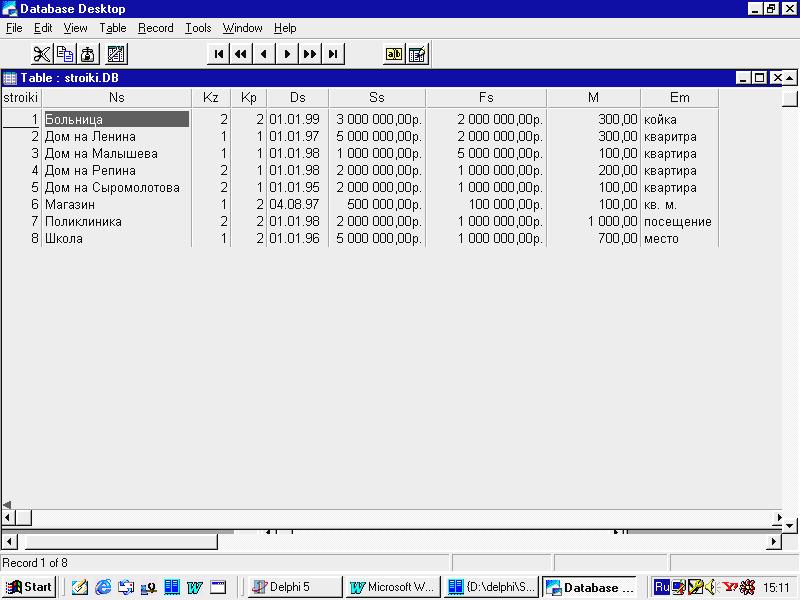Click the Field View 'ab' icon
The height and width of the screenshot is (600, 800).
[x=394, y=54]
